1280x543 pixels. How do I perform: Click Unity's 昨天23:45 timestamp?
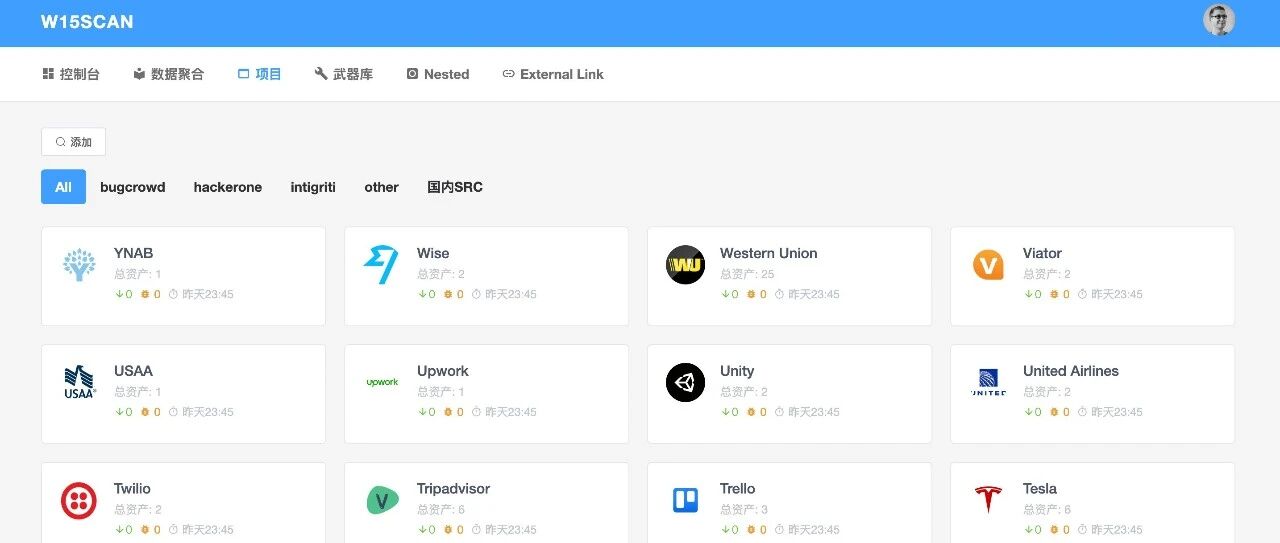click(814, 412)
